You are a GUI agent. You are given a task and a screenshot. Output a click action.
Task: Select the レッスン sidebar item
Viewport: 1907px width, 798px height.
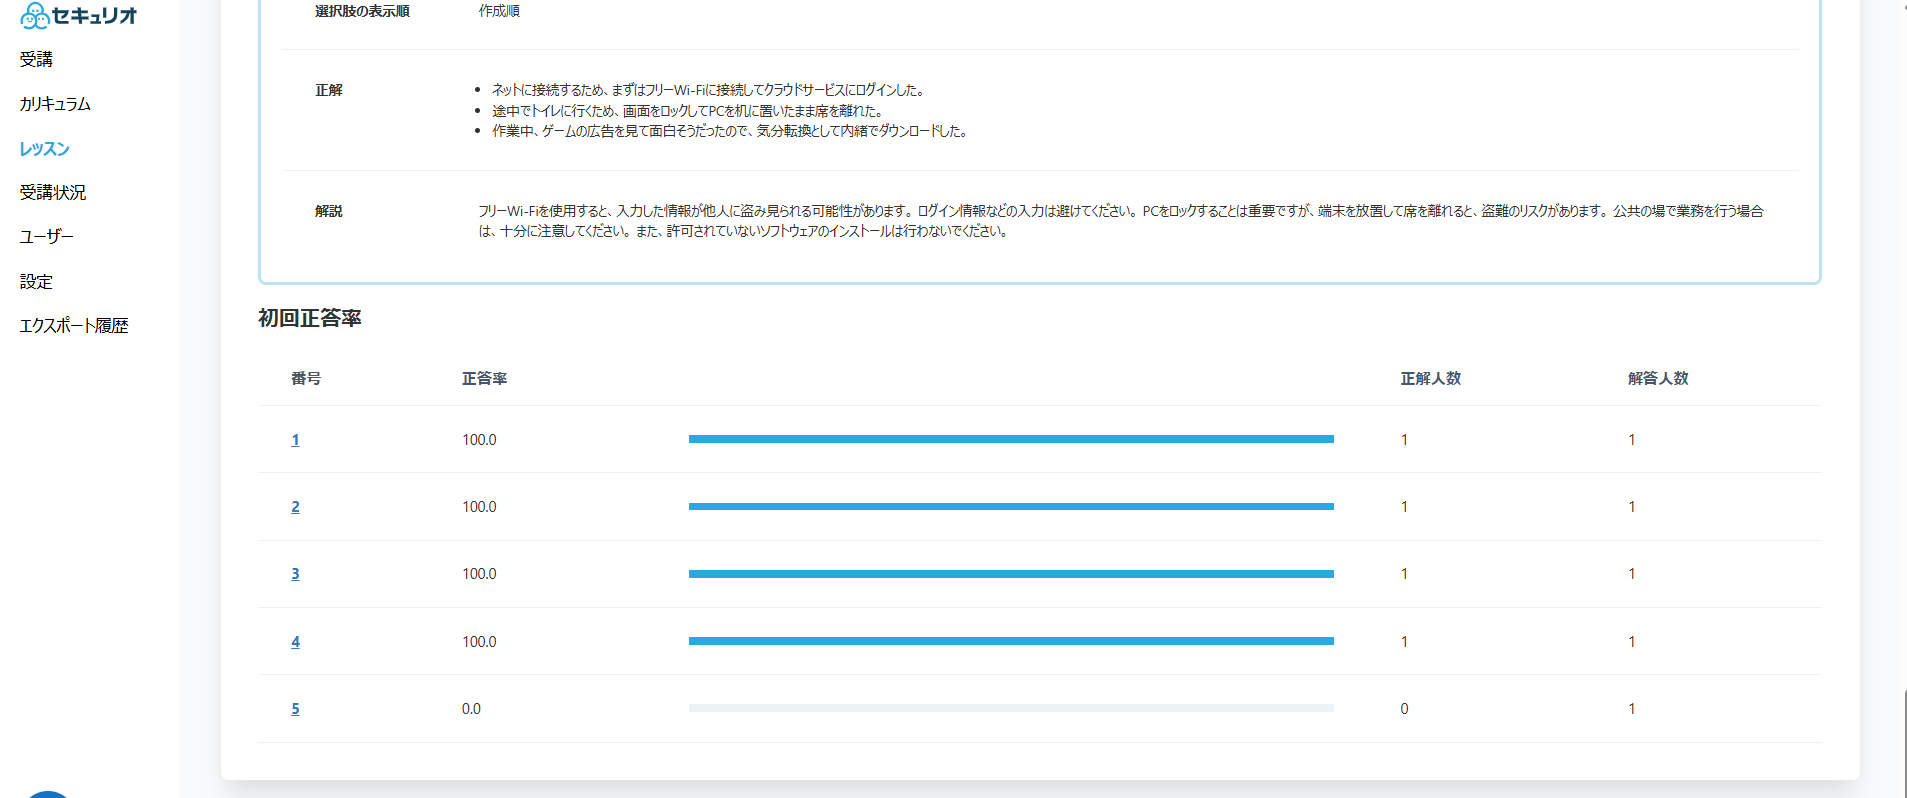44,149
